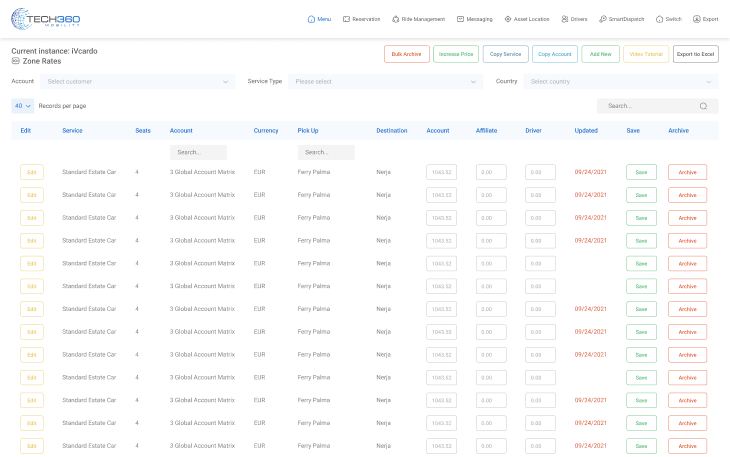Click the 'Records per page' label
This screenshot has height=457, width=730.
tap(62, 106)
